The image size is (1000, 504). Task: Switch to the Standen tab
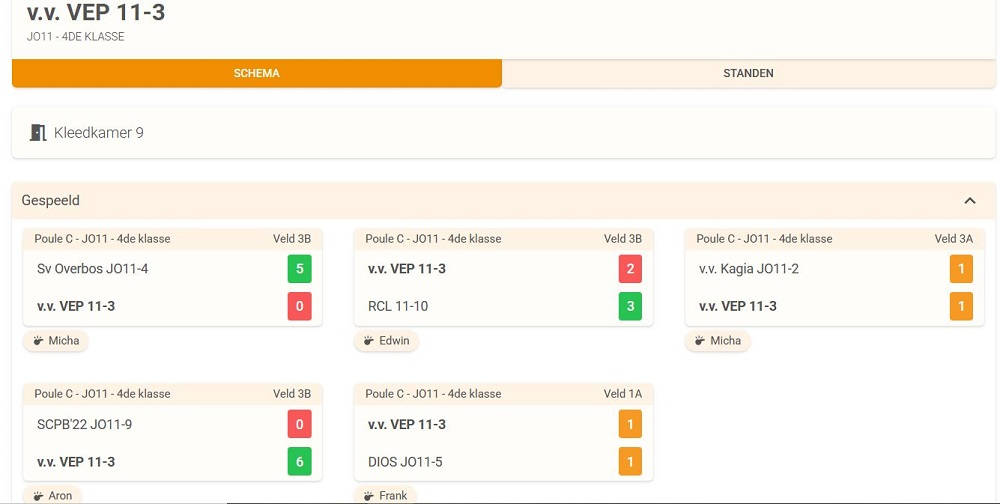748,73
